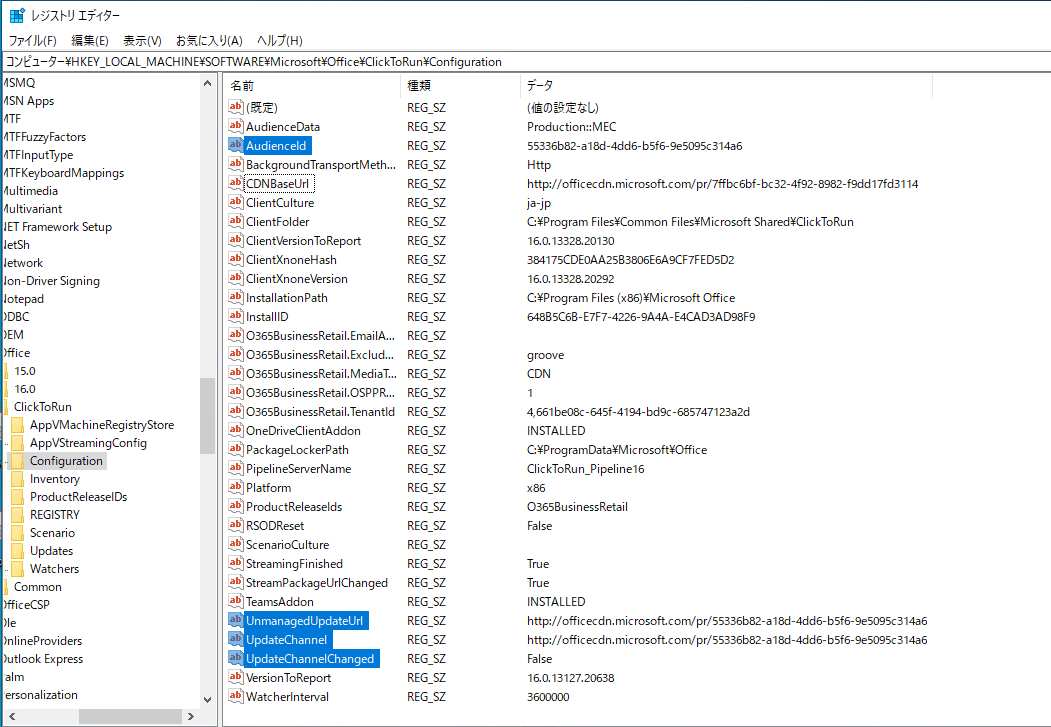
Task: Click the string icon beside VersionToReport
Action: click(x=235, y=677)
